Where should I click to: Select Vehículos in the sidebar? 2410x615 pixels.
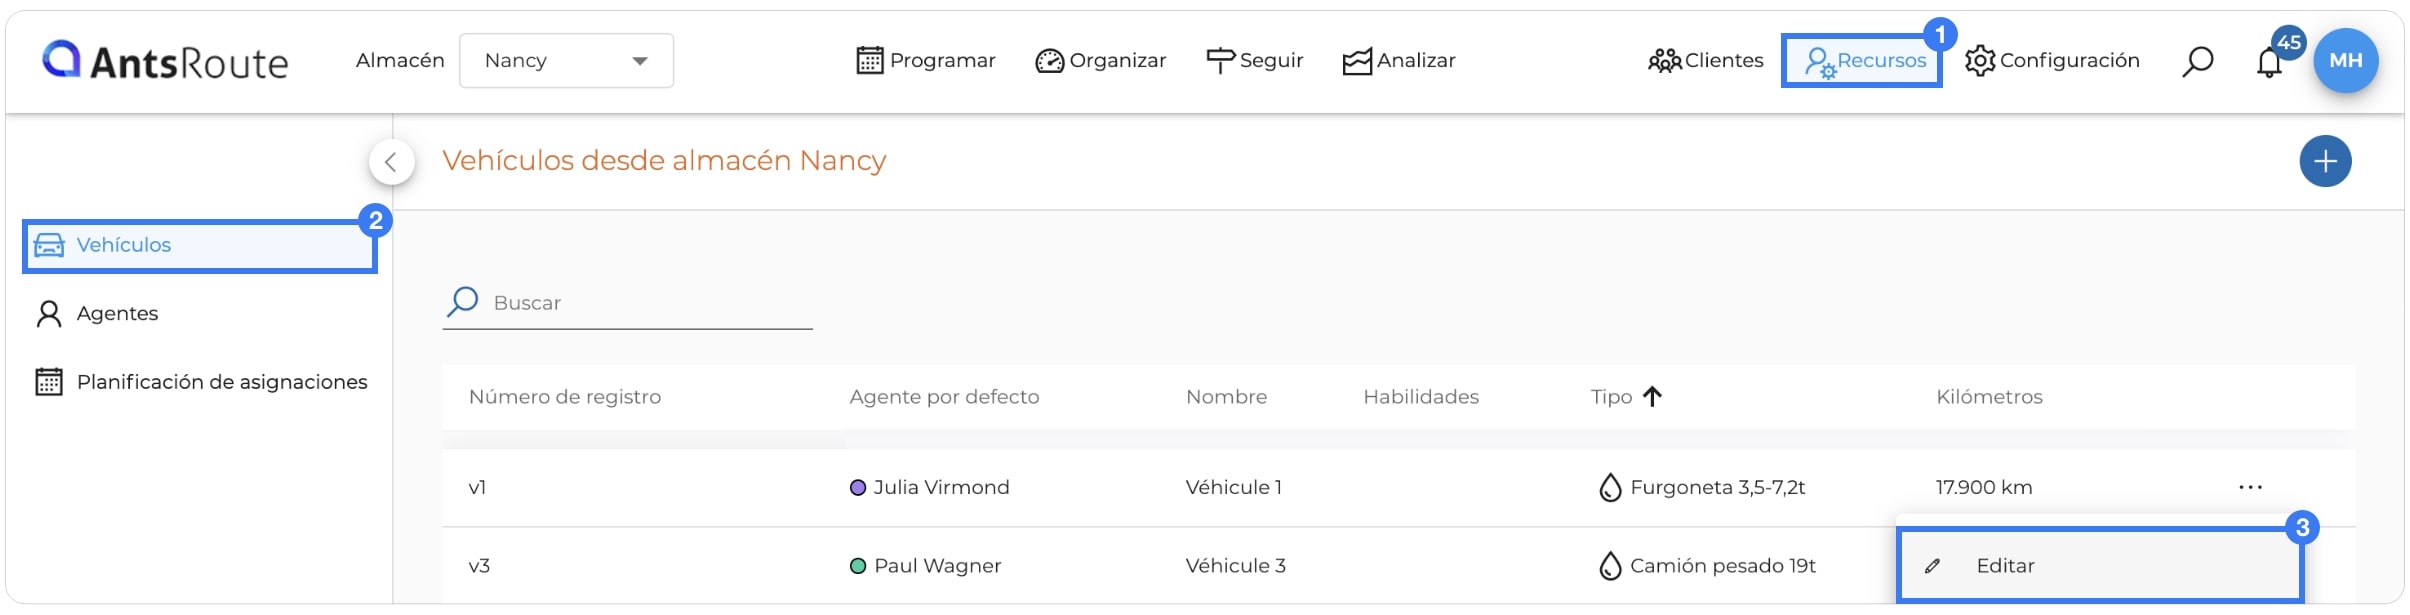click(200, 245)
